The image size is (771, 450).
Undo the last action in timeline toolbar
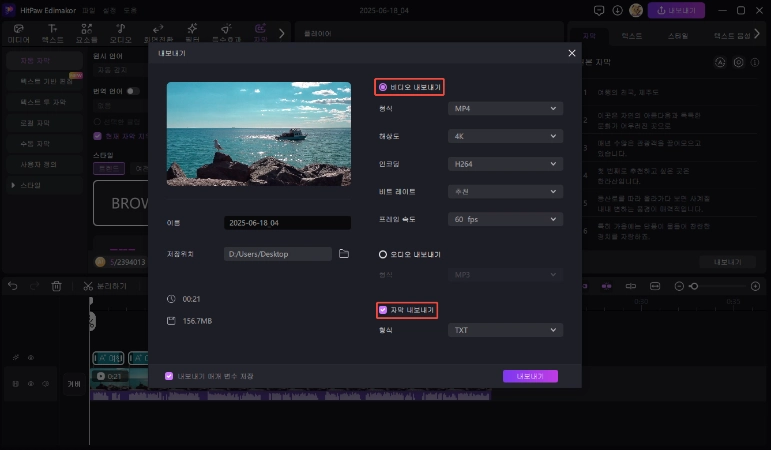[12, 286]
